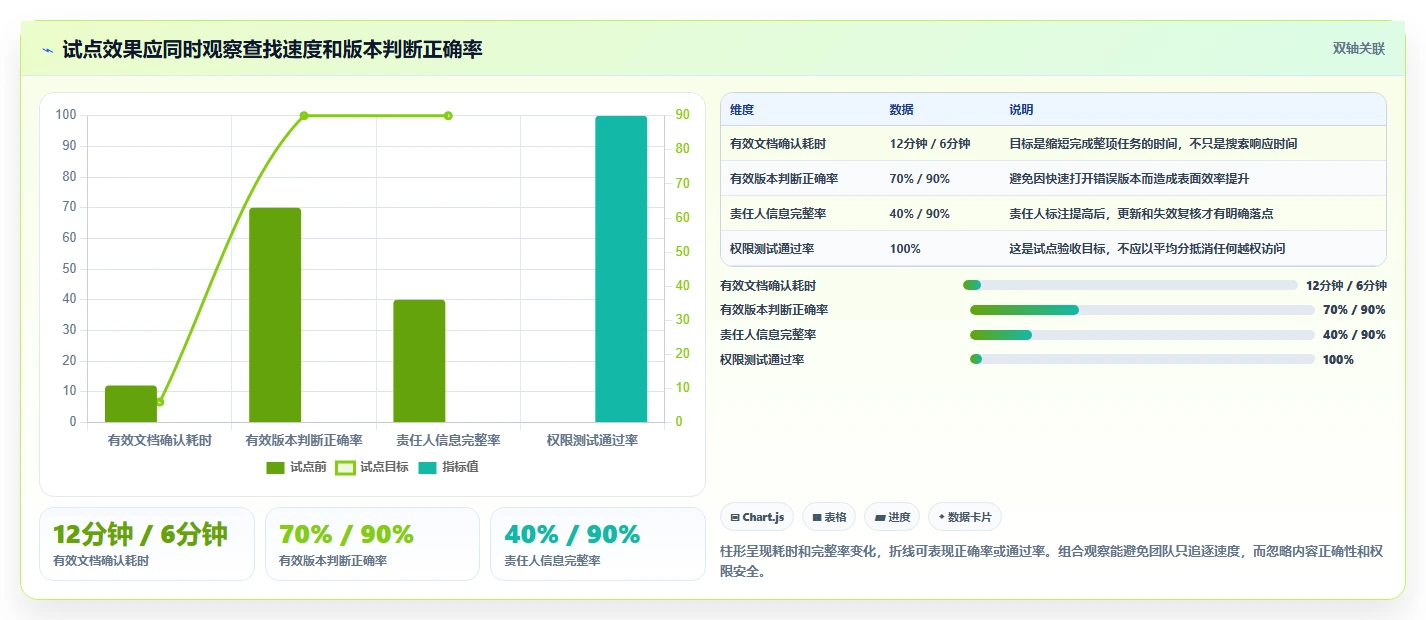
Task: Click the paragraph starting 柱形呈现耗时和完整率变化
Action: [1052, 561]
